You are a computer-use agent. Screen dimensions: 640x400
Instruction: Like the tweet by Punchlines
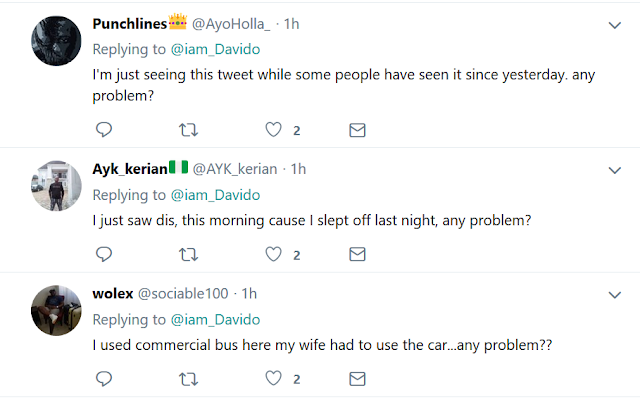pos(271,131)
